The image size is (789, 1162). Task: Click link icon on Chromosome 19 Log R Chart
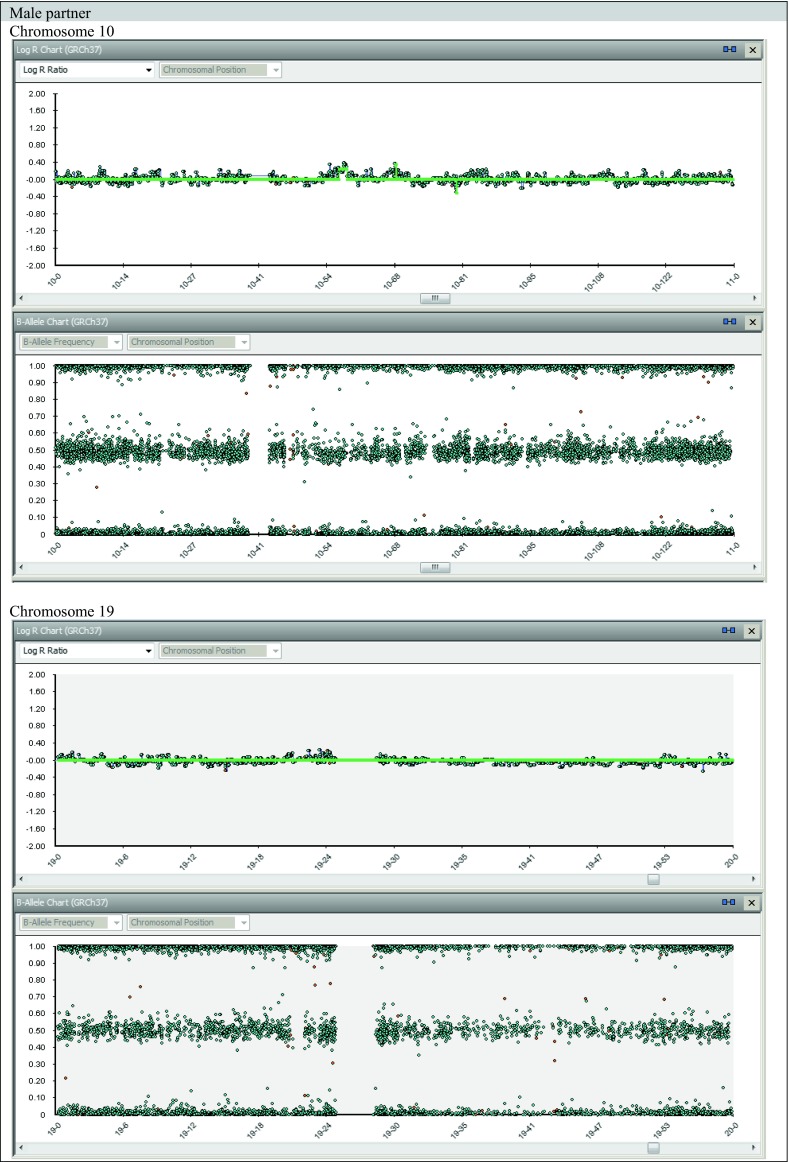tap(729, 631)
